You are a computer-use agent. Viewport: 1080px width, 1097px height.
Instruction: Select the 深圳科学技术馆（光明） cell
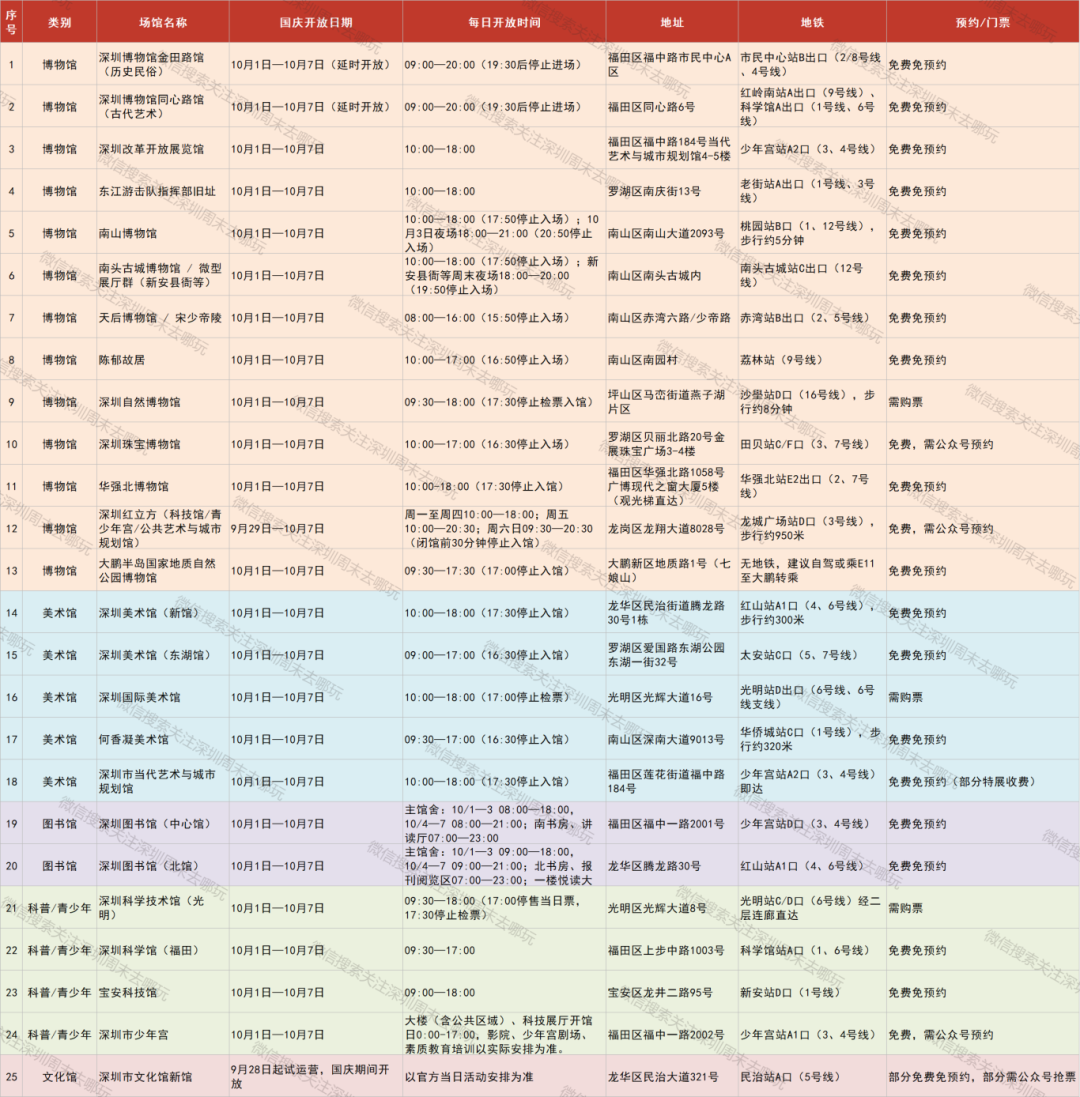point(162,907)
